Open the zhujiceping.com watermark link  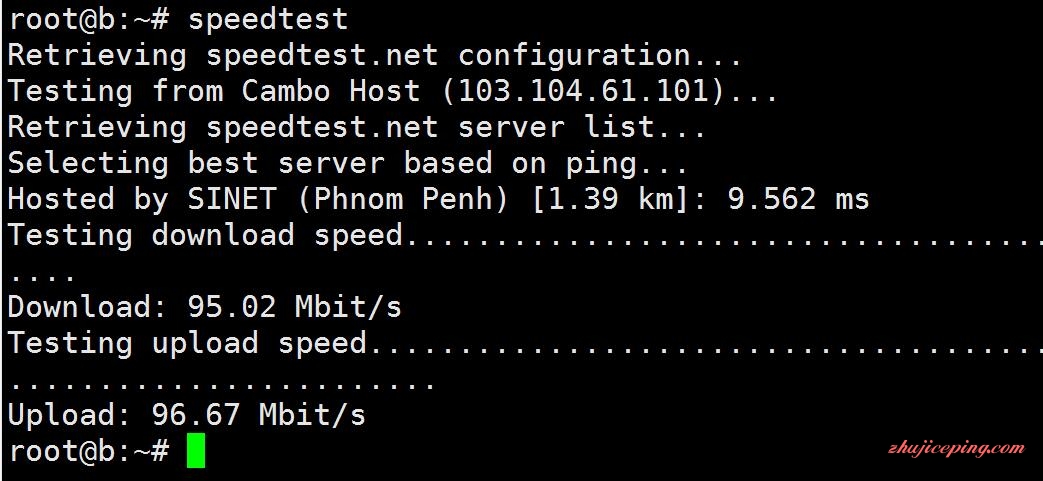coord(956,449)
